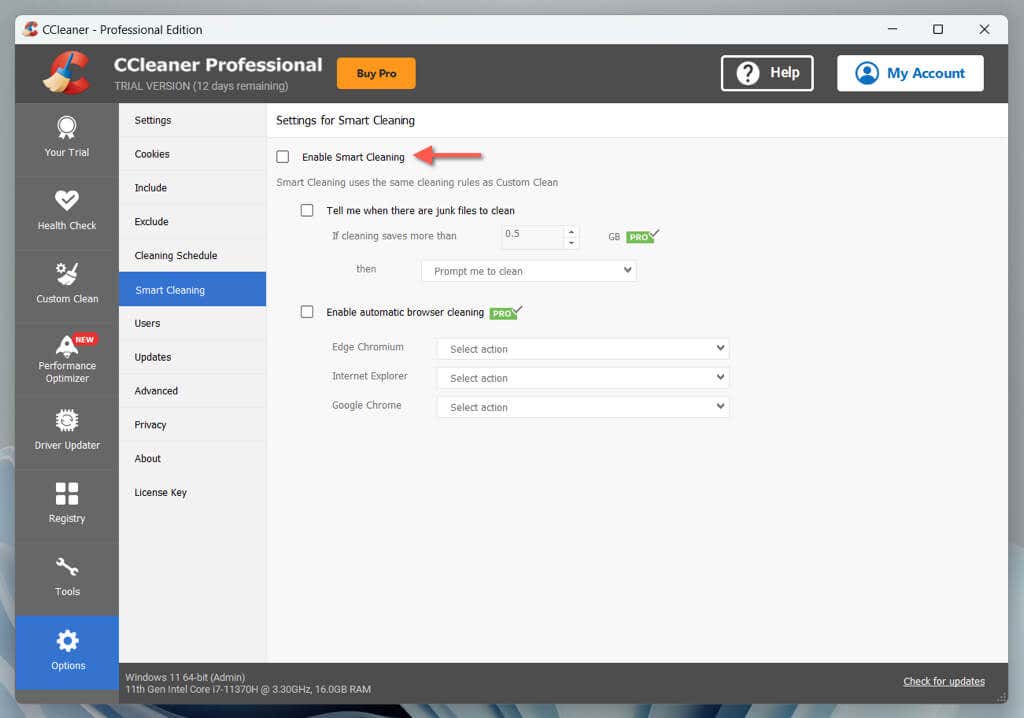Open Performance Optimizer rocket icon

[x=67, y=346]
